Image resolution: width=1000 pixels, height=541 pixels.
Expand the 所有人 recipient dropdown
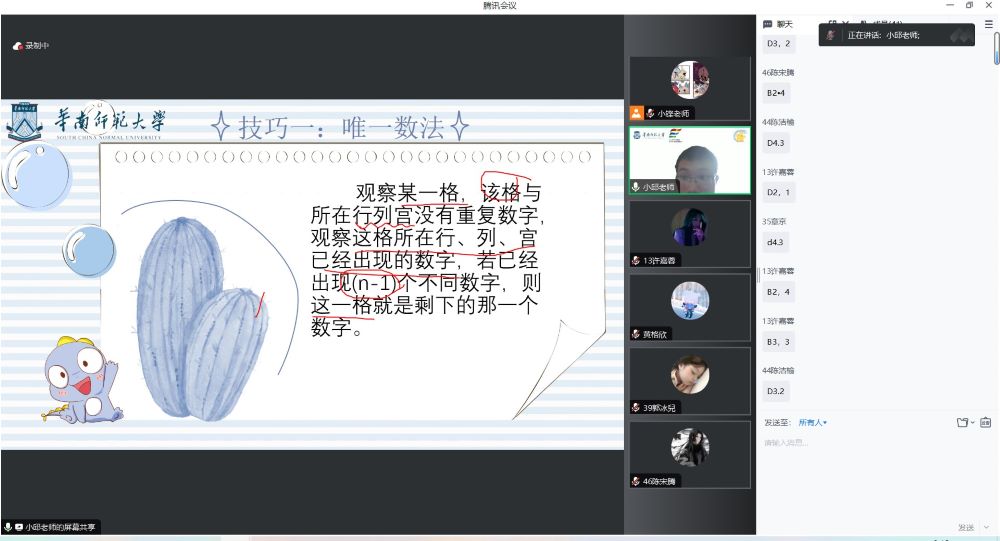click(x=811, y=422)
